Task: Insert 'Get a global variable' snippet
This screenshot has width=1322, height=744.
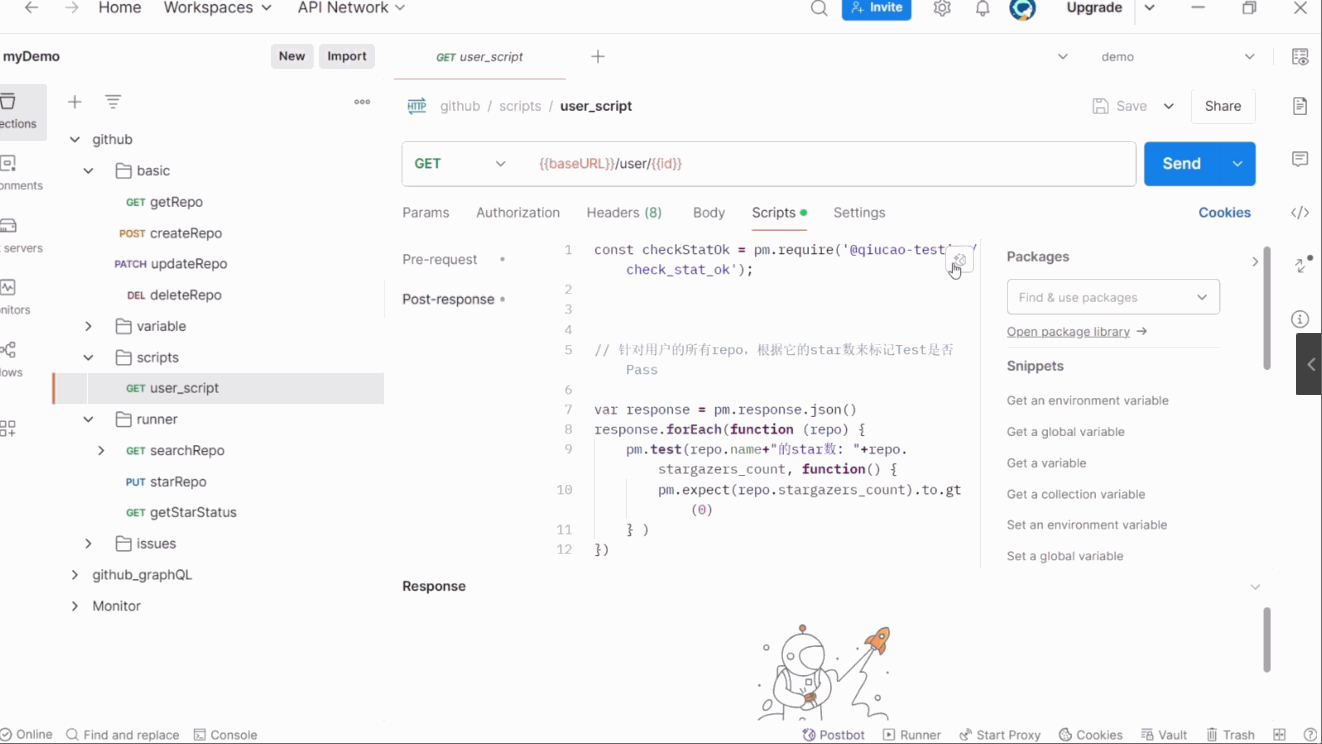Action: pyautogui.click(x=1066, y=432)
